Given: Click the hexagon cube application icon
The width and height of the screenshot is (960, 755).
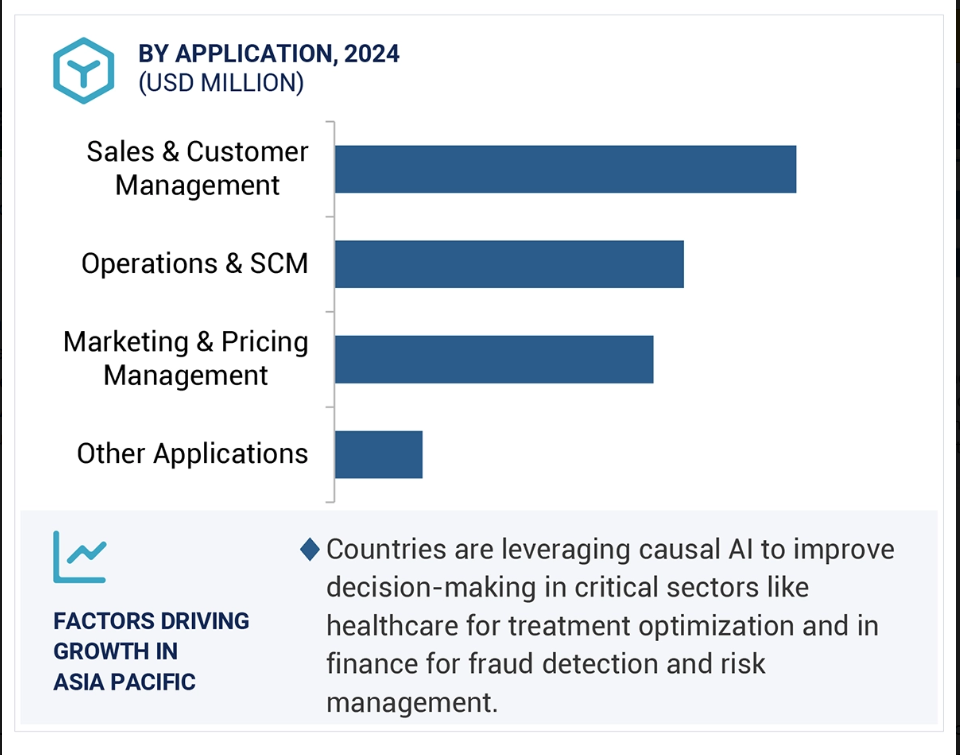Looking at the screenshot, I should [83, 70].
